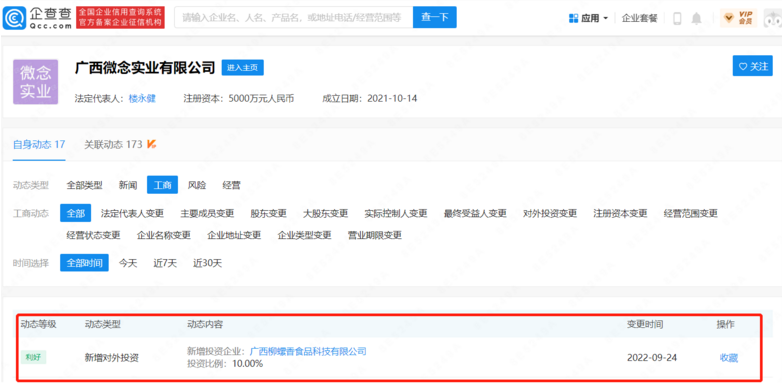Click the 利好 level tag
The width and height of the screenshot is (782, 386).
33,358
